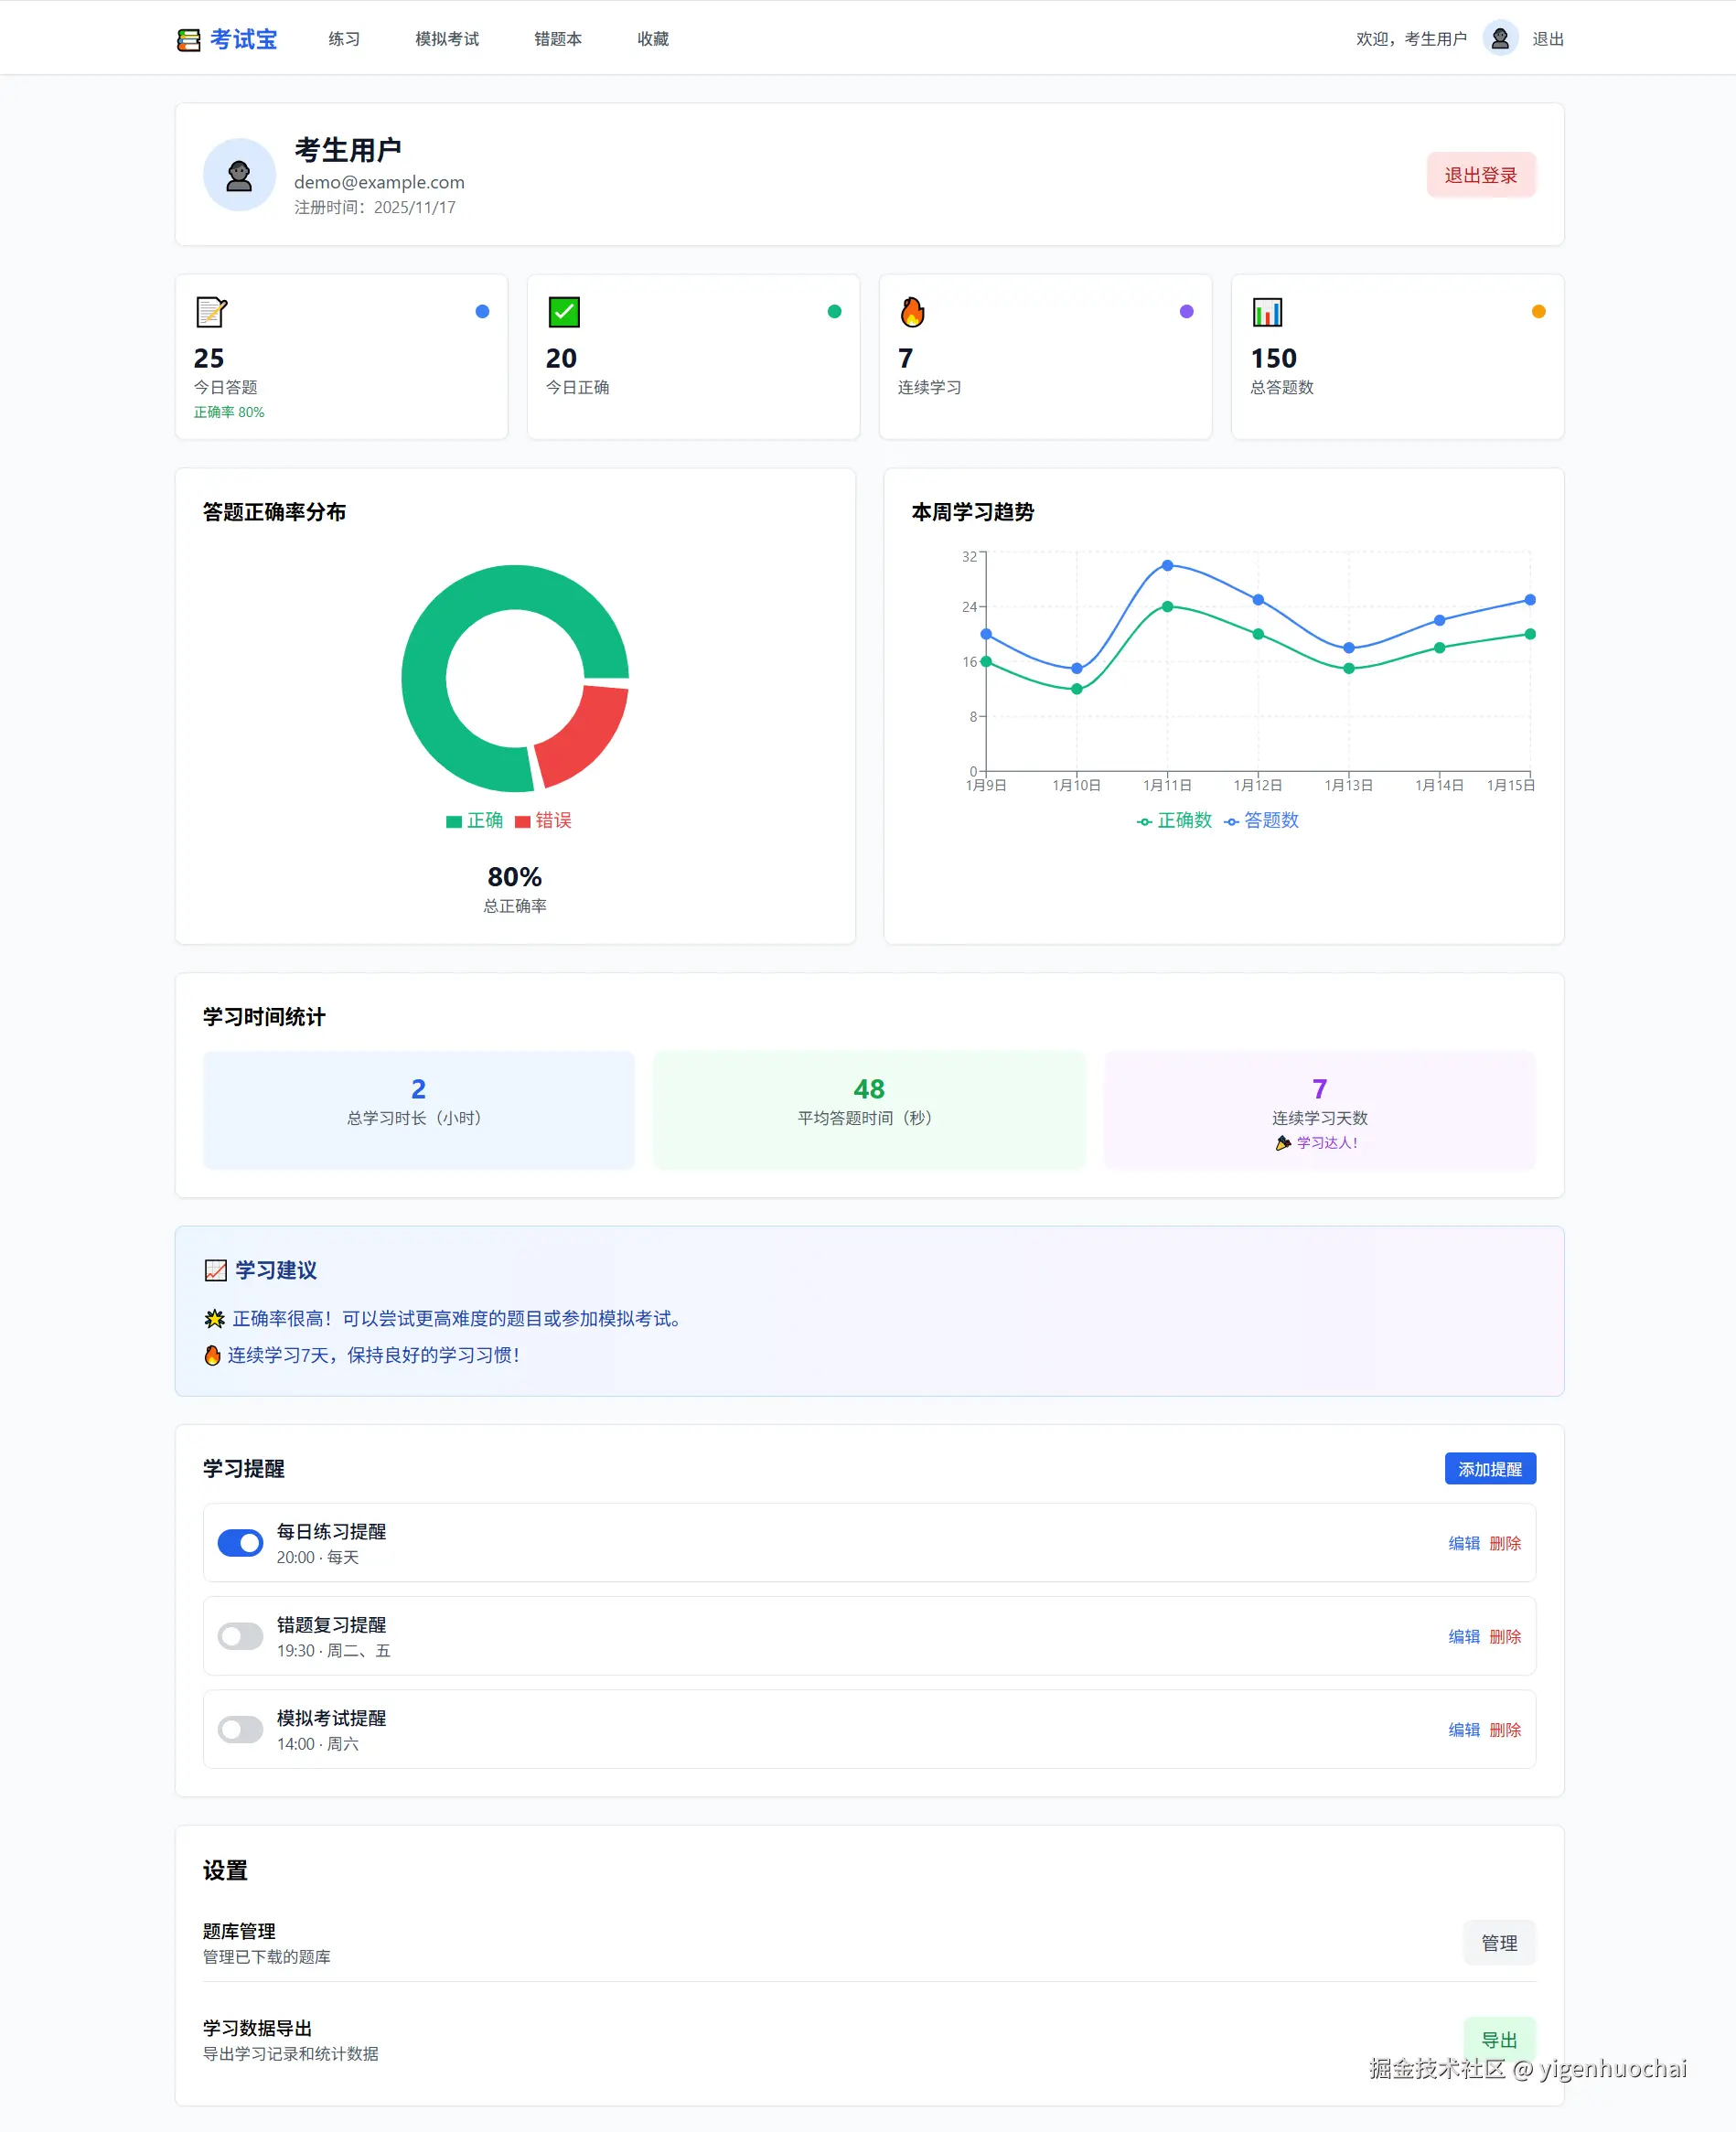1736x2132 pixels.
Task: Click the 添加提醒 button
Action: (x=1490, y=1469)
